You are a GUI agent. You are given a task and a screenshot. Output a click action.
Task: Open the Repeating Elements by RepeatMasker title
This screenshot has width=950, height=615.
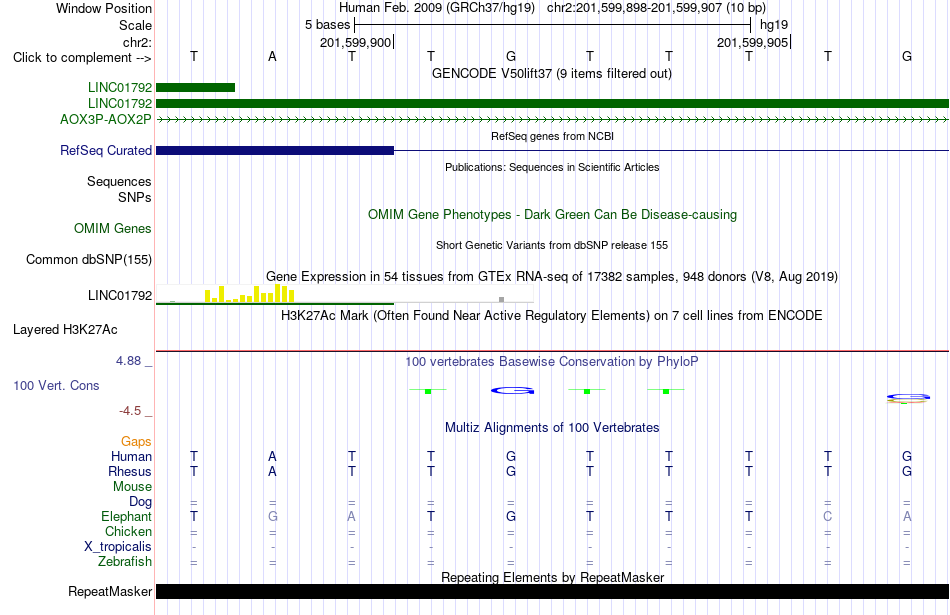[552, 577]
